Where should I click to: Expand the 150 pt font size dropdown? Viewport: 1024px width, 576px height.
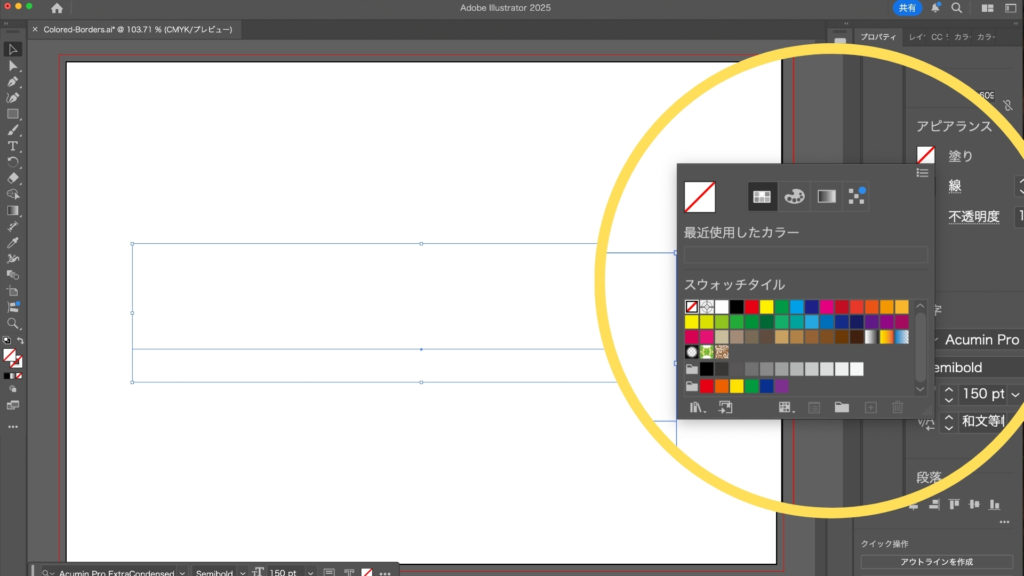[1016, 394]
